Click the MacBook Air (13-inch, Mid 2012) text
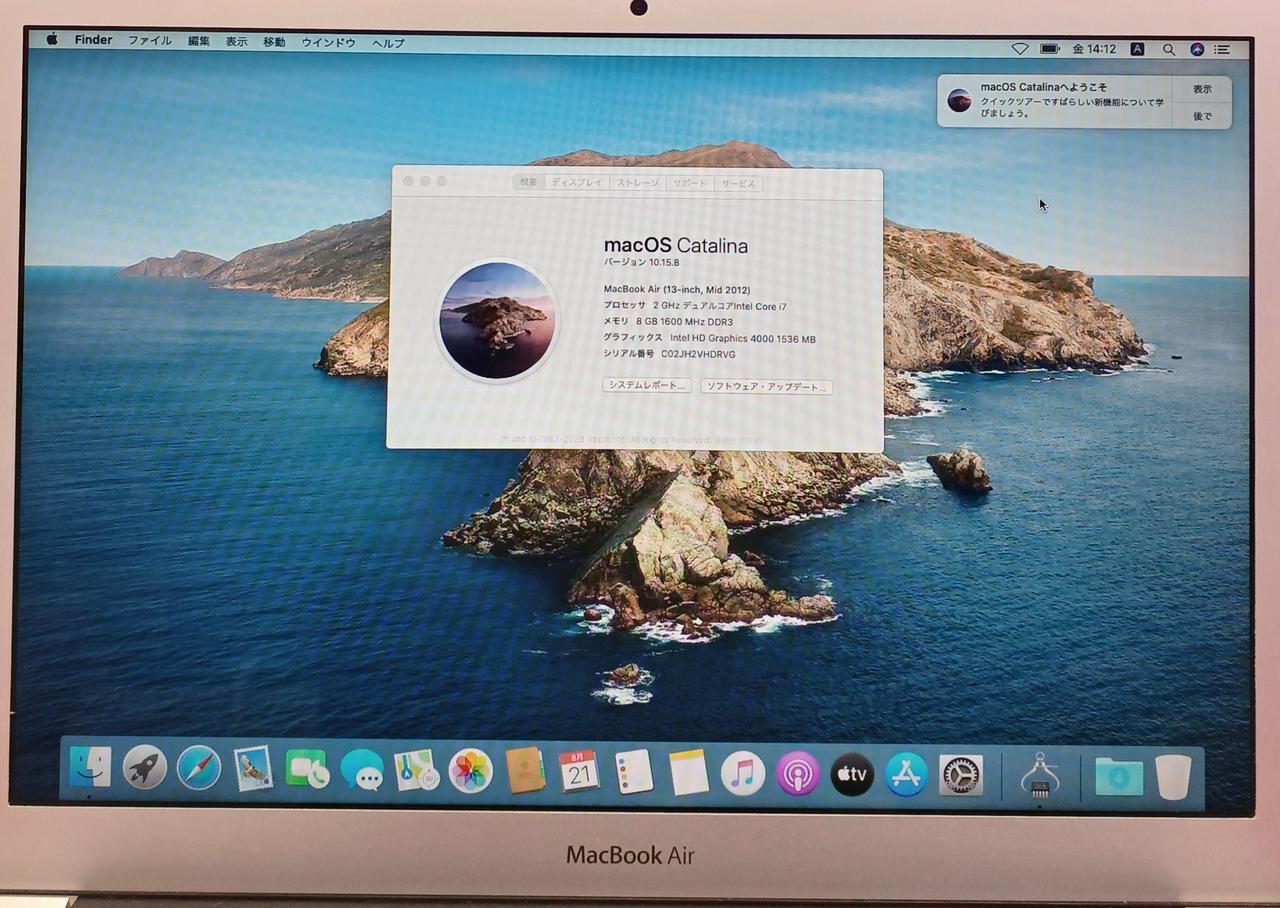1280x908 pixels. click(677, 290)
